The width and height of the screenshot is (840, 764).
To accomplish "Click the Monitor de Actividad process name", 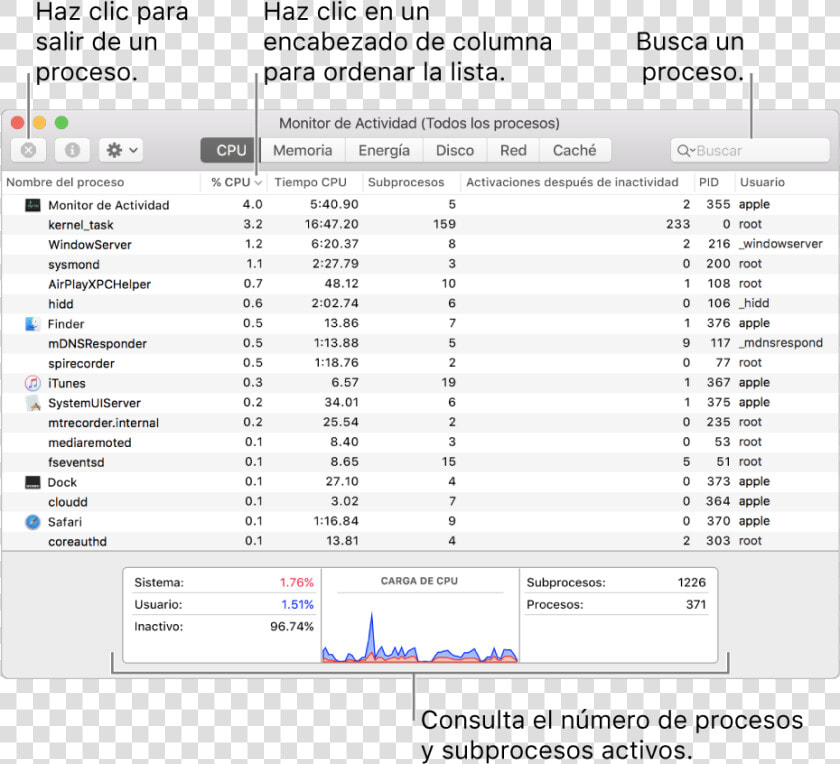I will 109,205.
